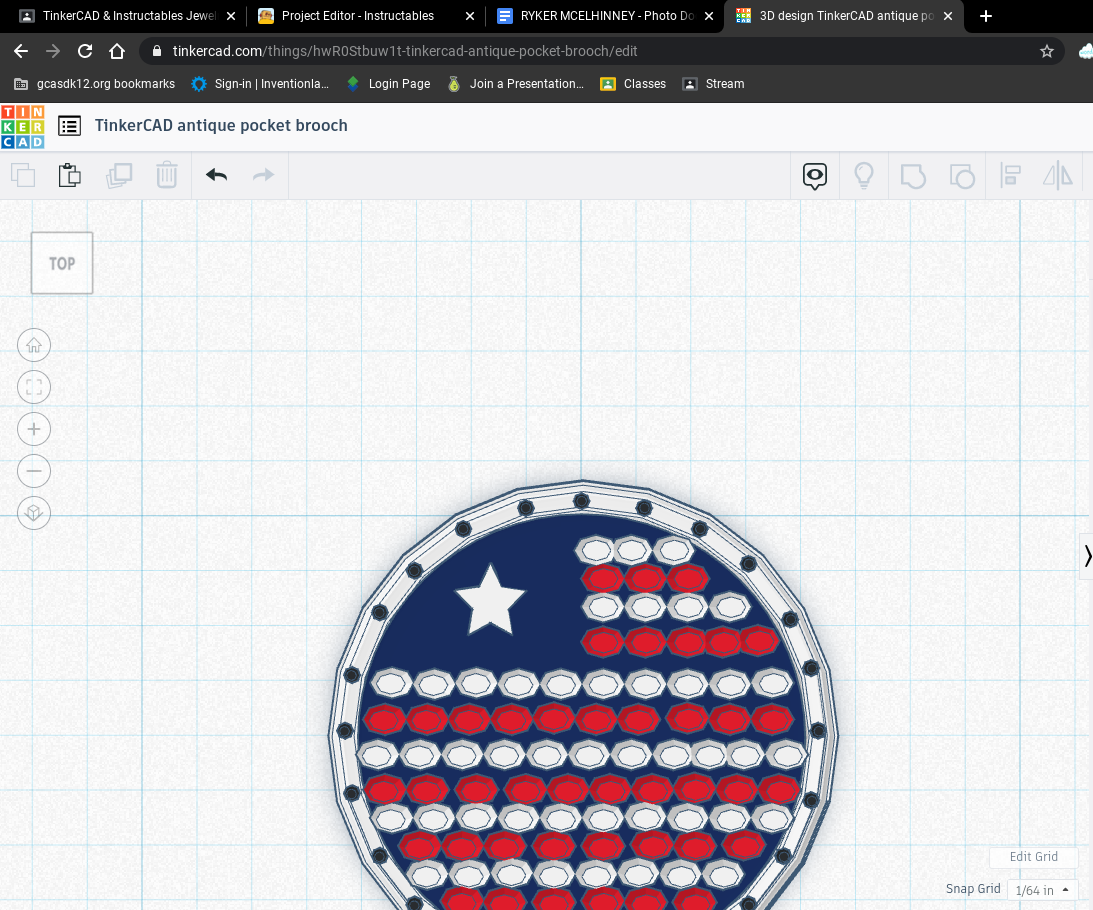This screenshot has width=1093, height=910.
Task: Undo the last action
Action: [x=216, y=175]
